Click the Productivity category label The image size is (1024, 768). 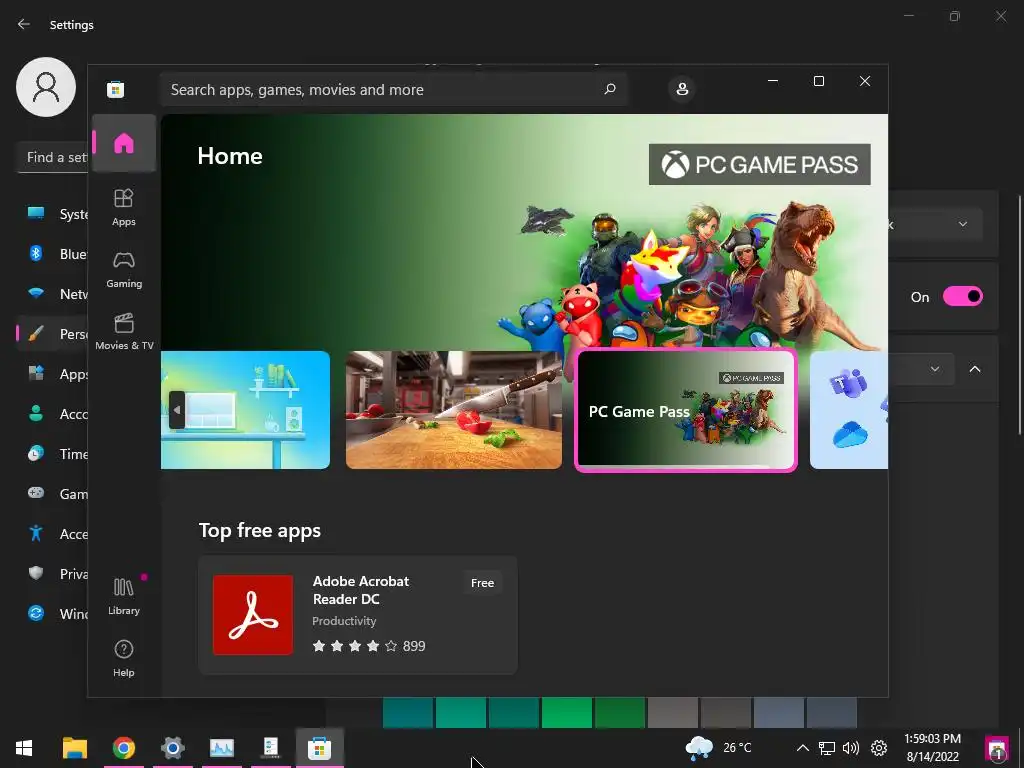(x=344, y=621)
